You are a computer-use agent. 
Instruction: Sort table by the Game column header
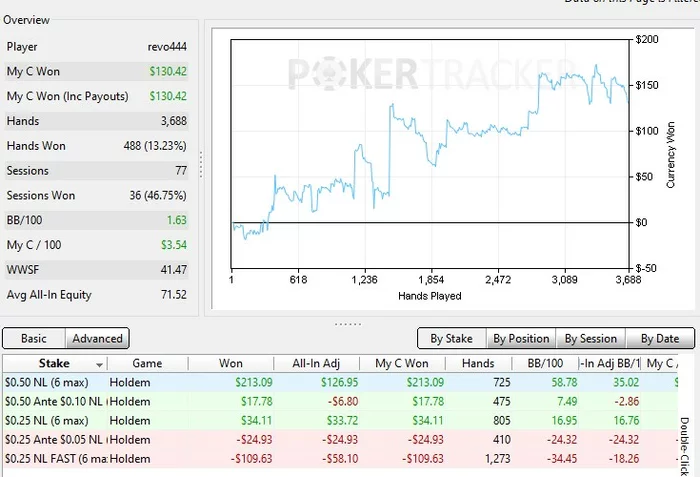[147, 363]
